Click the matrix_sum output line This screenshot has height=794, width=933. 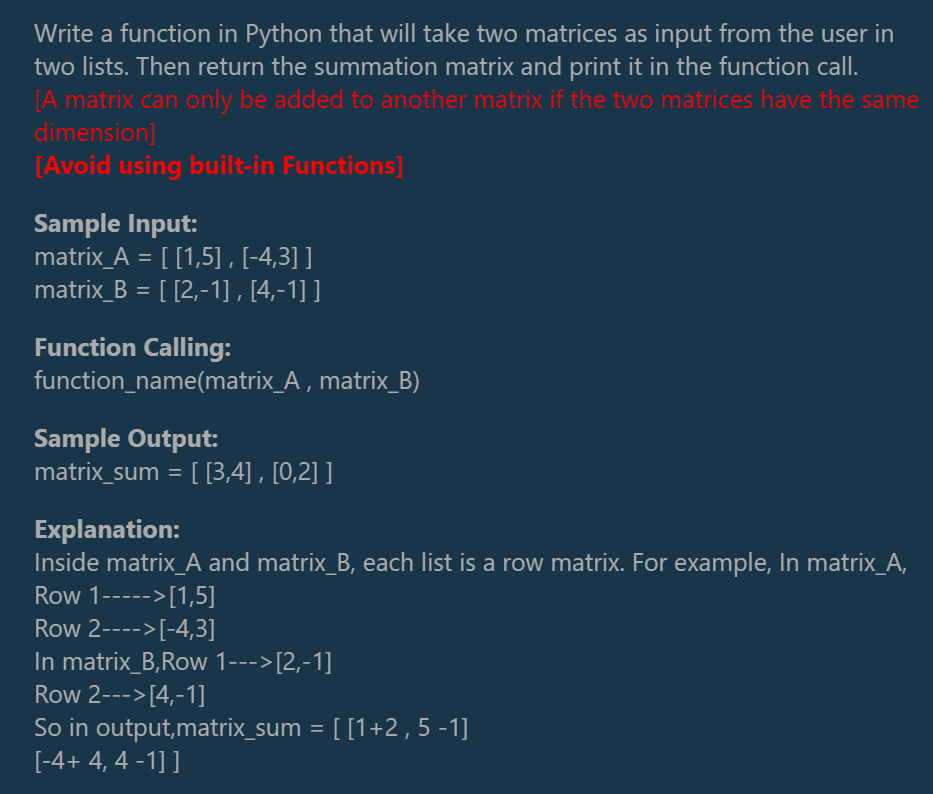click(x=183, y=472)
